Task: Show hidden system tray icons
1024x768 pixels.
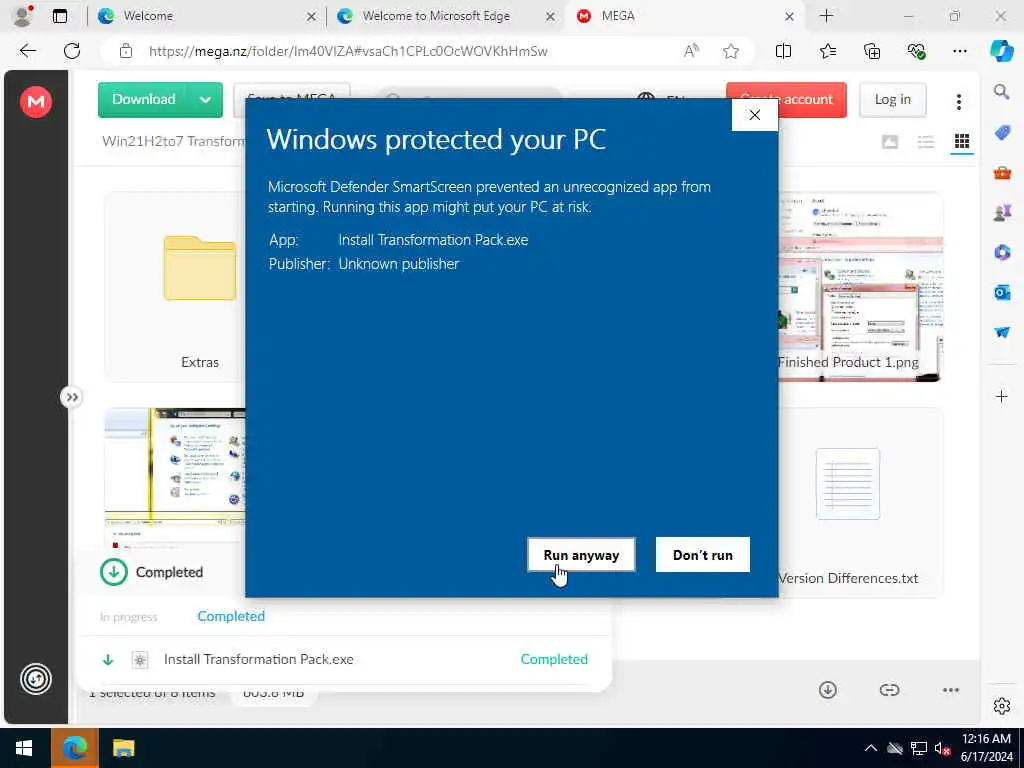Action: [x=871, y=748]
